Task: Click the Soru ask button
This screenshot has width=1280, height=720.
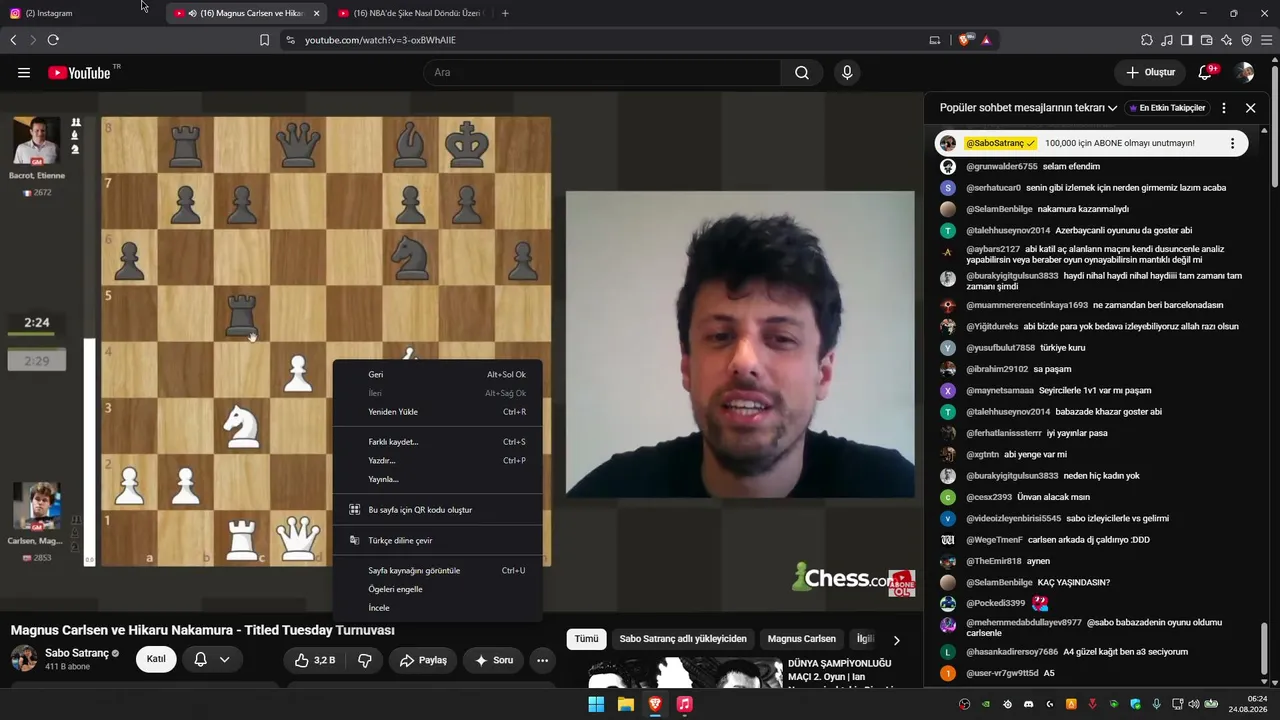Action: tap(494, 660)
